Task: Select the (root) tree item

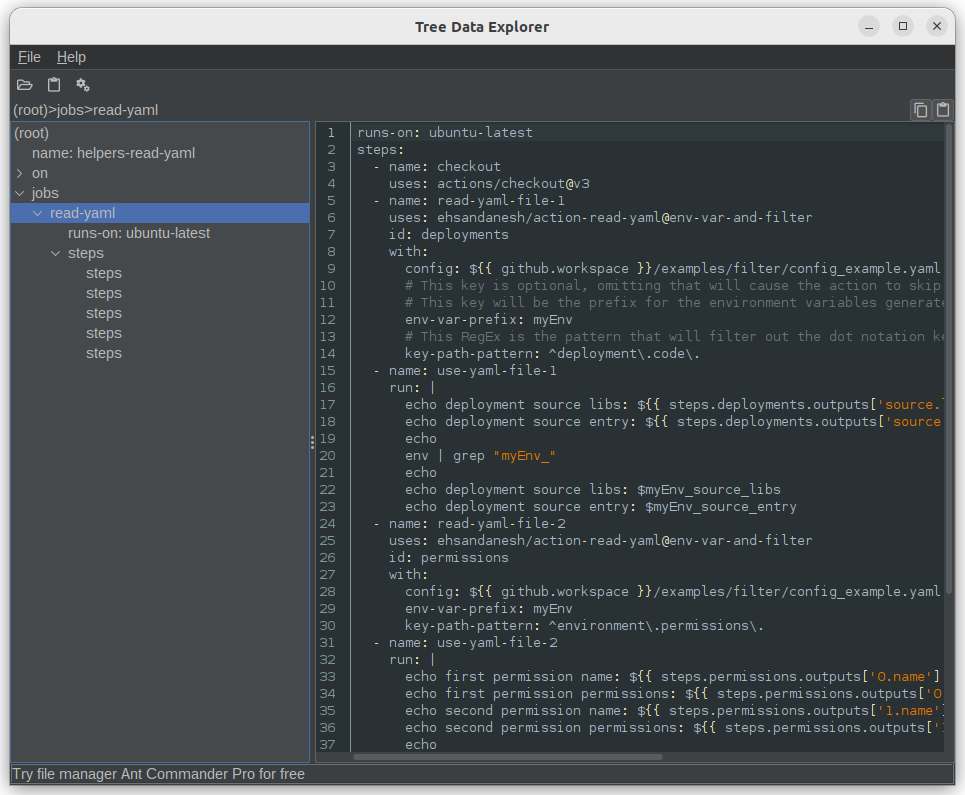Action: coord(31,132)
